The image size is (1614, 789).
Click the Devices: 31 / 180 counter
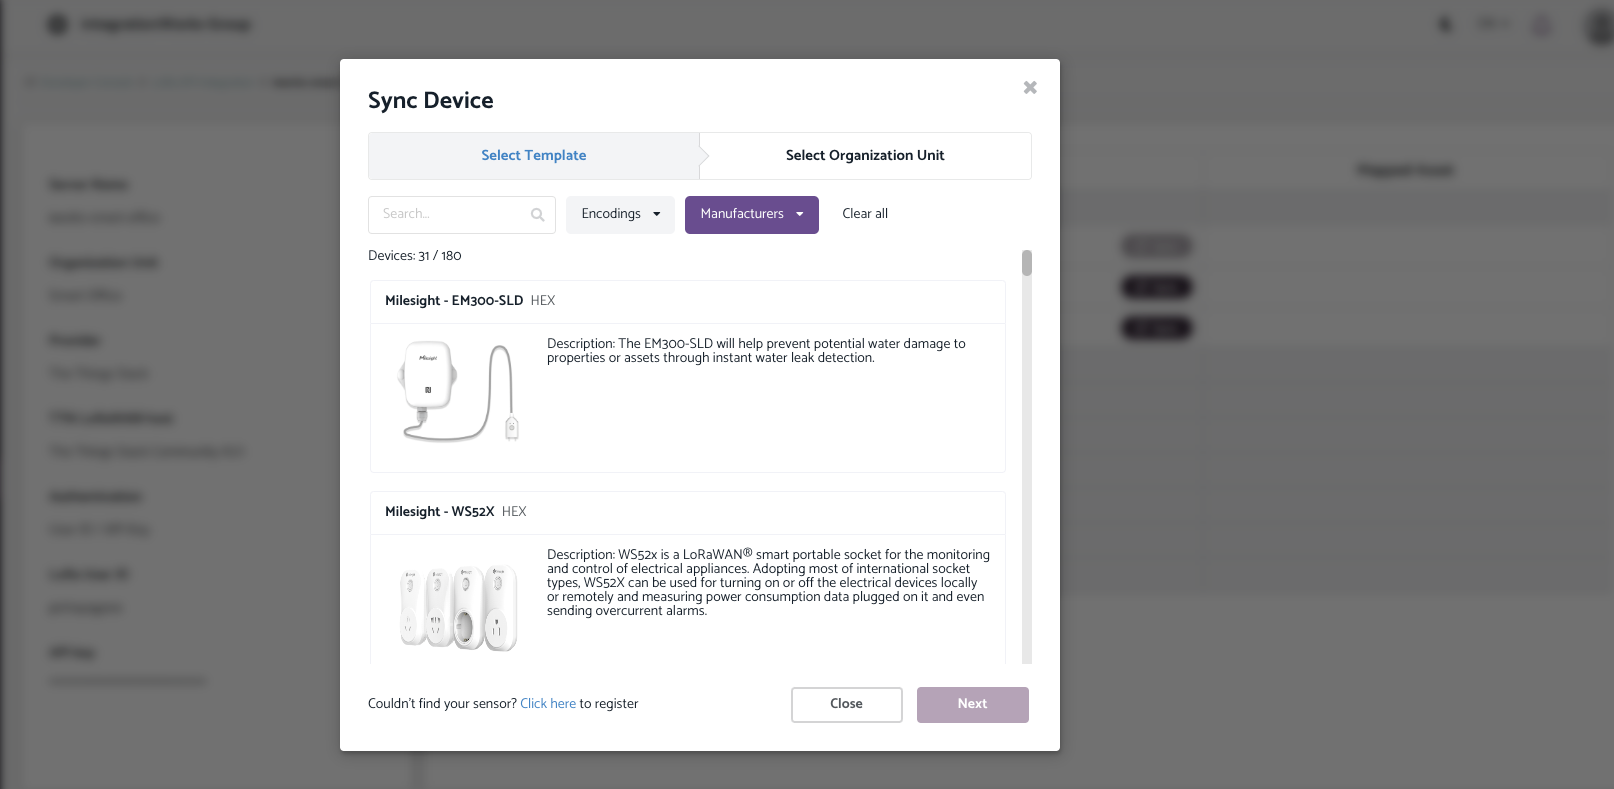click(415, 256)
